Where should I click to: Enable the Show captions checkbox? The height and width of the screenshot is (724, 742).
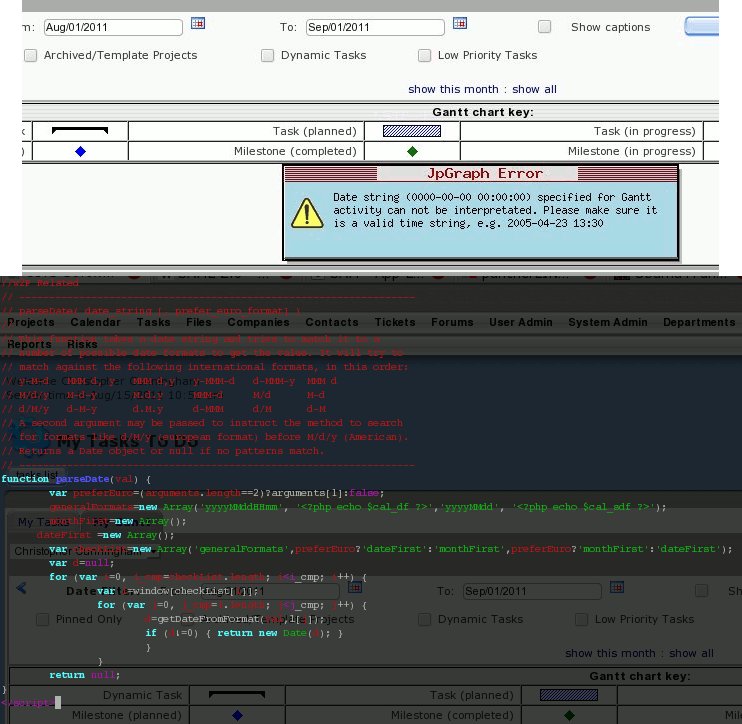coord(544,26)
